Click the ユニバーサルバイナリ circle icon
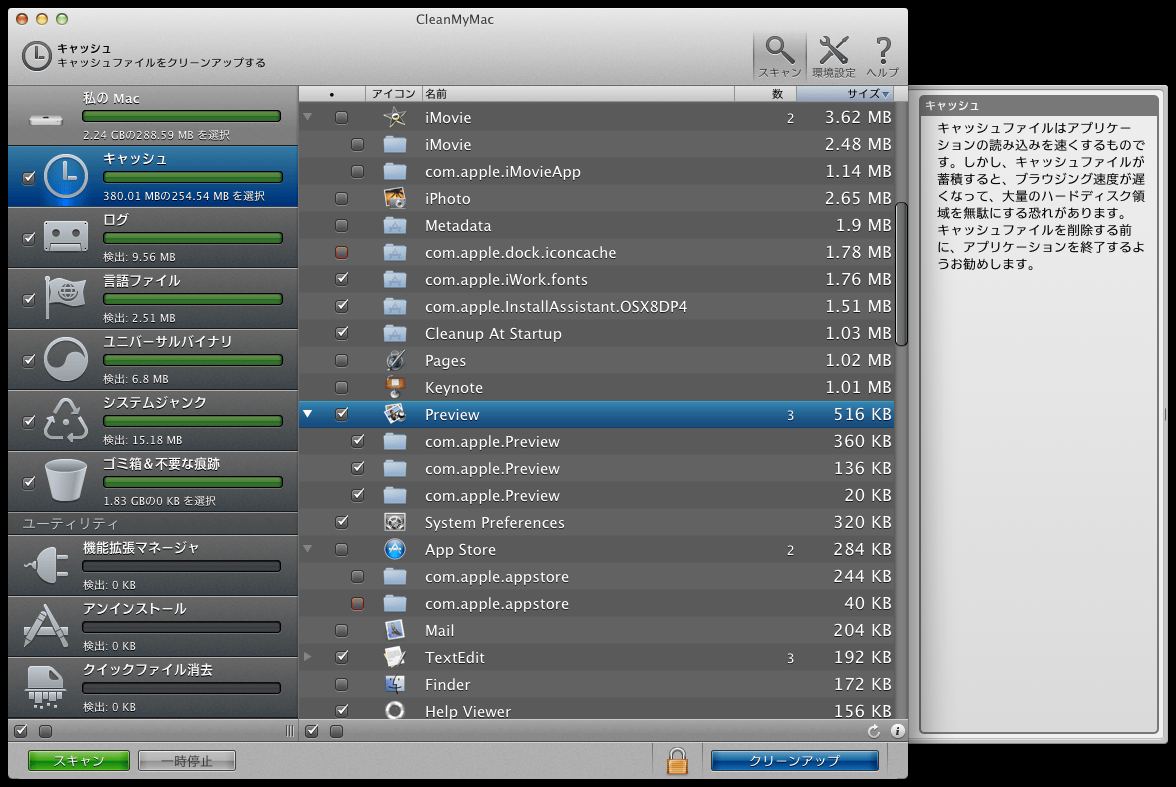 click(66, 359)
